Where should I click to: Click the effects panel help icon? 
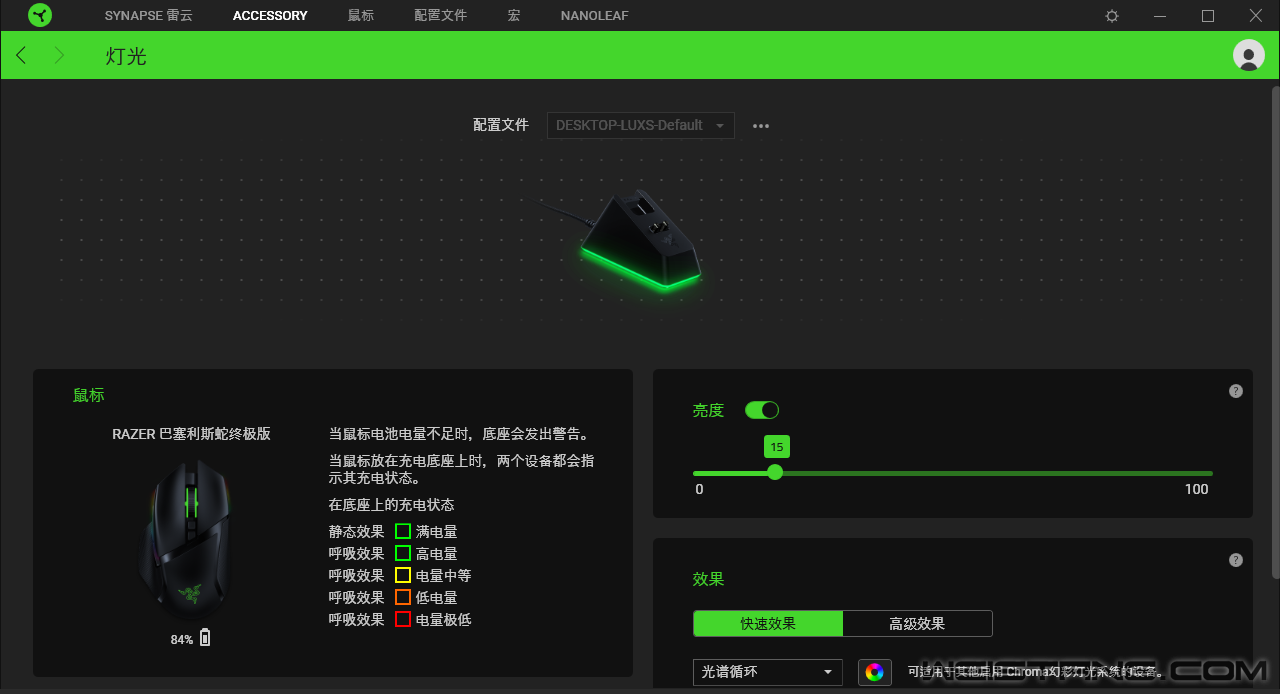point(1236,561)
